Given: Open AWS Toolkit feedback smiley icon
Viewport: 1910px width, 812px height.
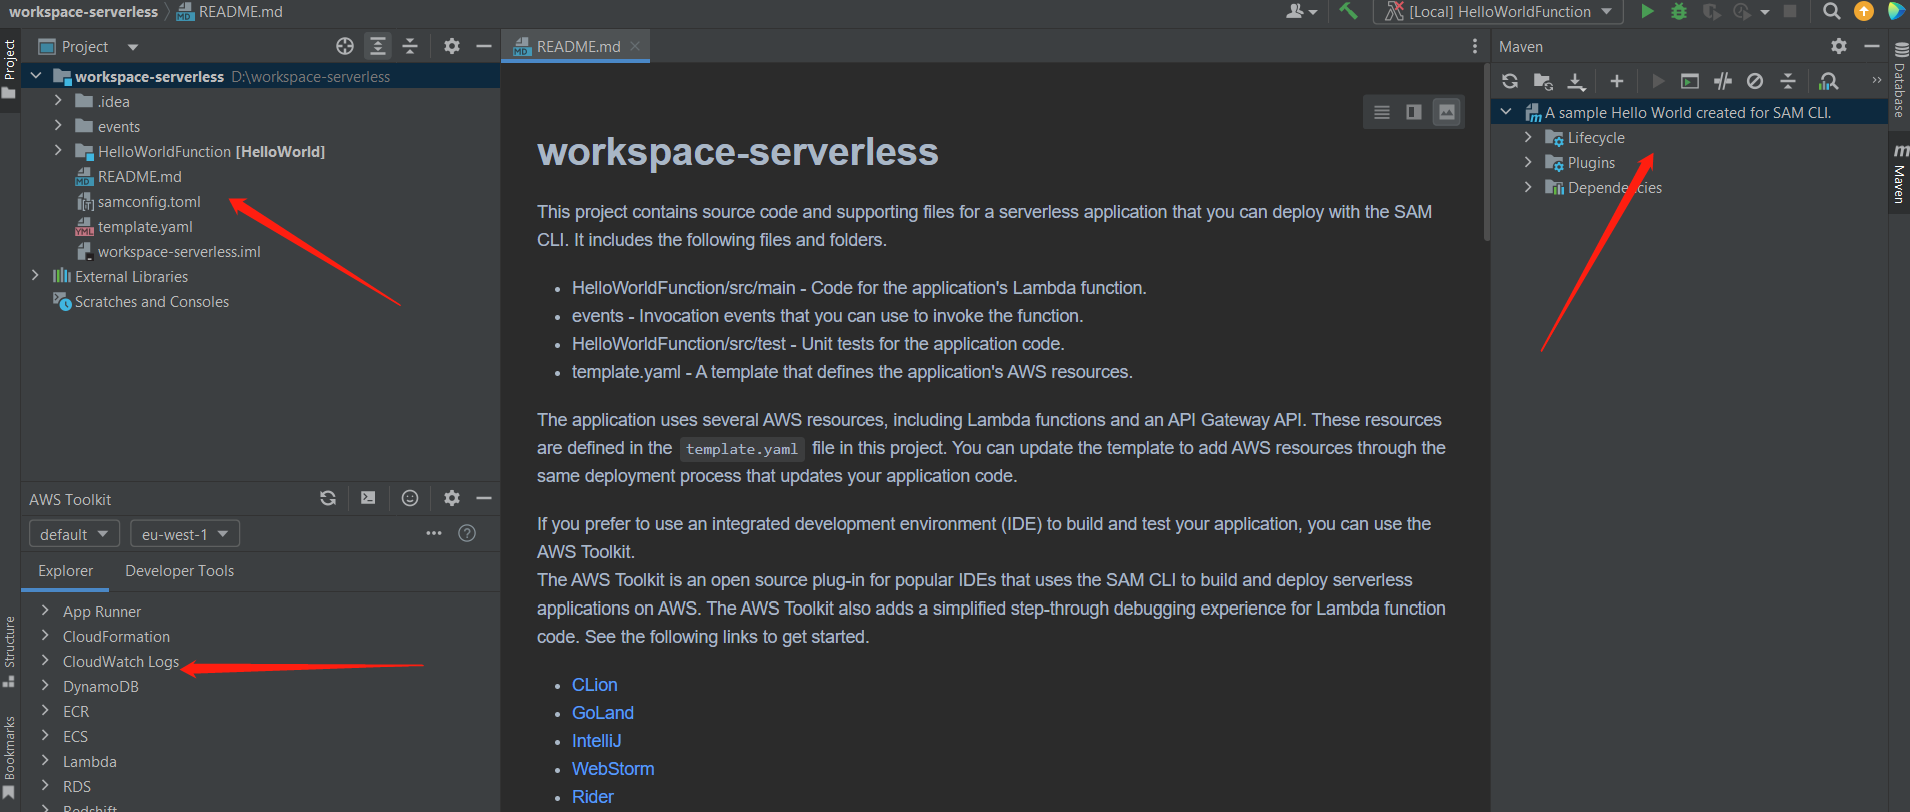Looking at the screenshot, I should (410, 498).
